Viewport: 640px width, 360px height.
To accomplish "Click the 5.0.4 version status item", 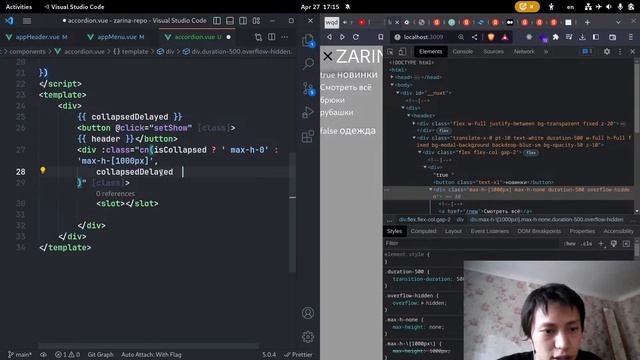I will coord(269,355).
